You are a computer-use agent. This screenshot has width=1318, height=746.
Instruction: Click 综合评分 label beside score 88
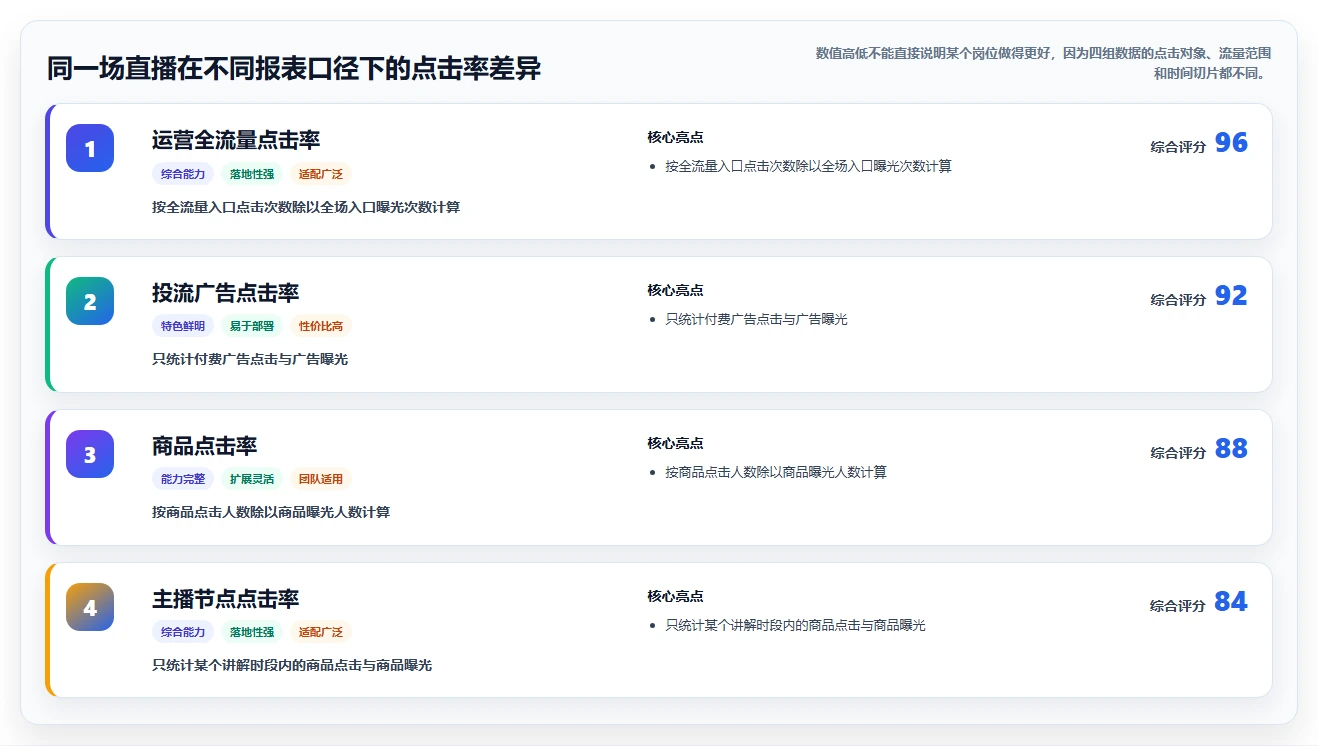pyautogui.click(x=1178, y=453)
